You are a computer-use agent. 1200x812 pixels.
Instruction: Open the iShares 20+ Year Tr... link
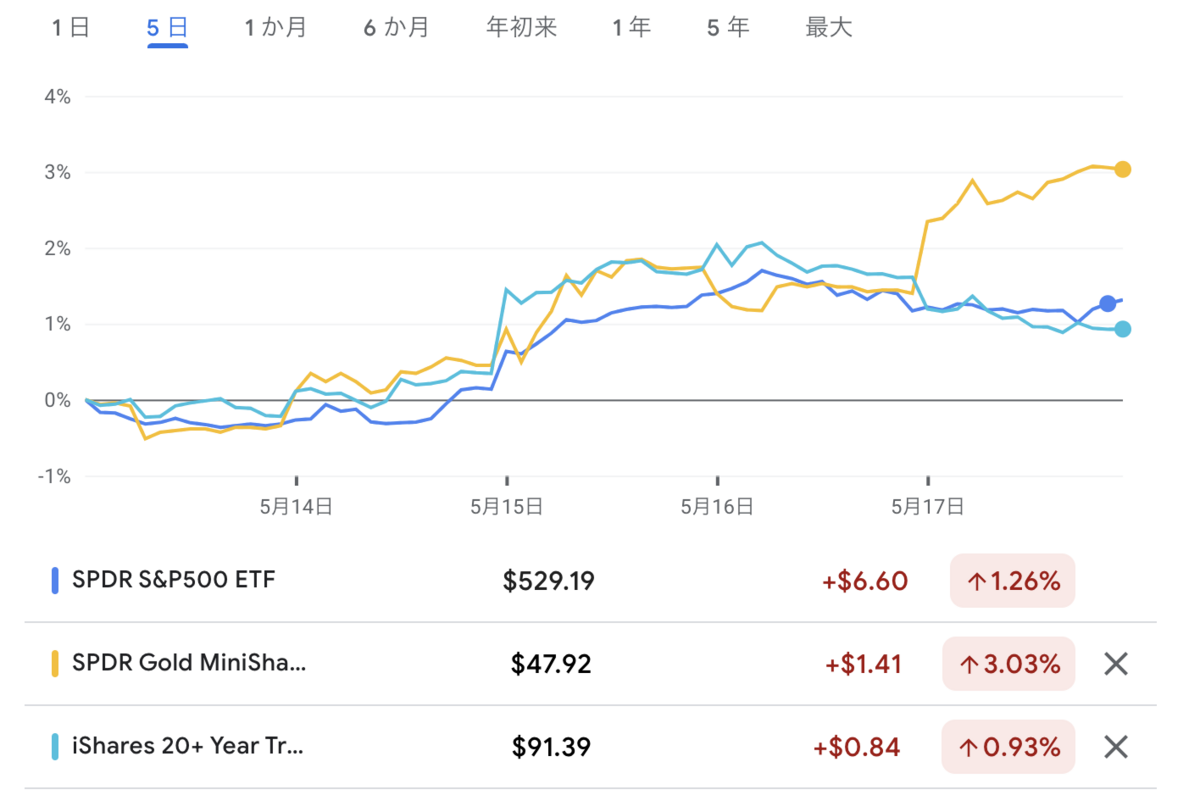coord(188,746)
